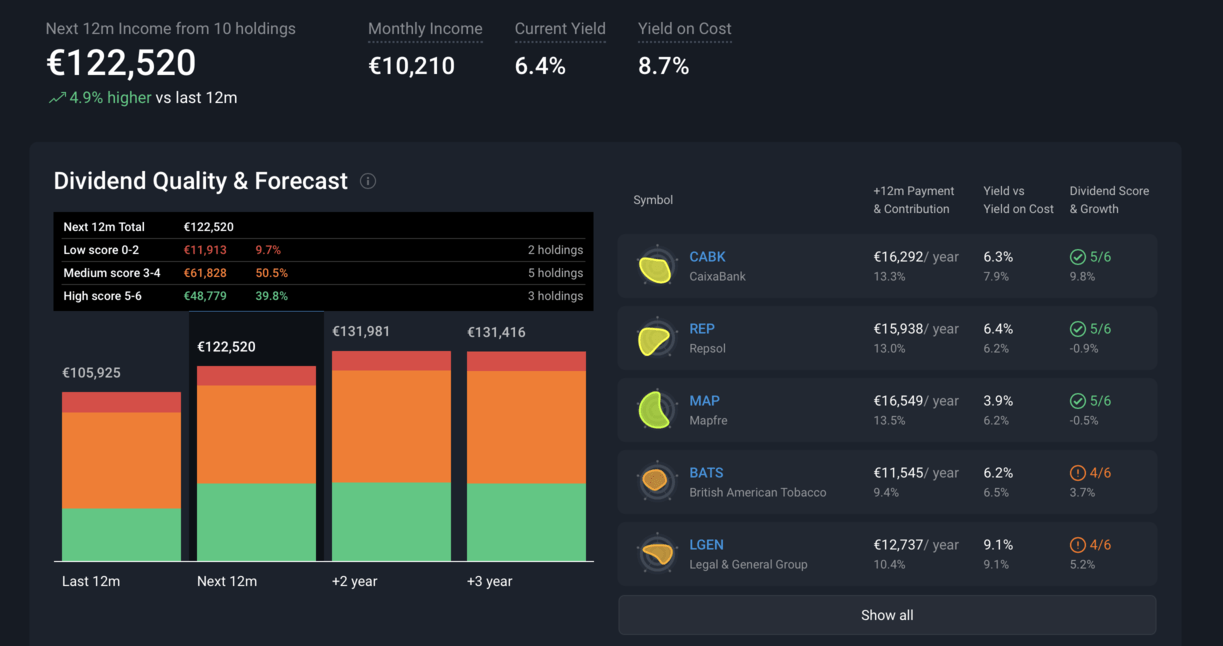The width and height of the screenshot is (1223, 646).
Task: Click the orange warning score icon for BATS
Action: point(1078,473)
